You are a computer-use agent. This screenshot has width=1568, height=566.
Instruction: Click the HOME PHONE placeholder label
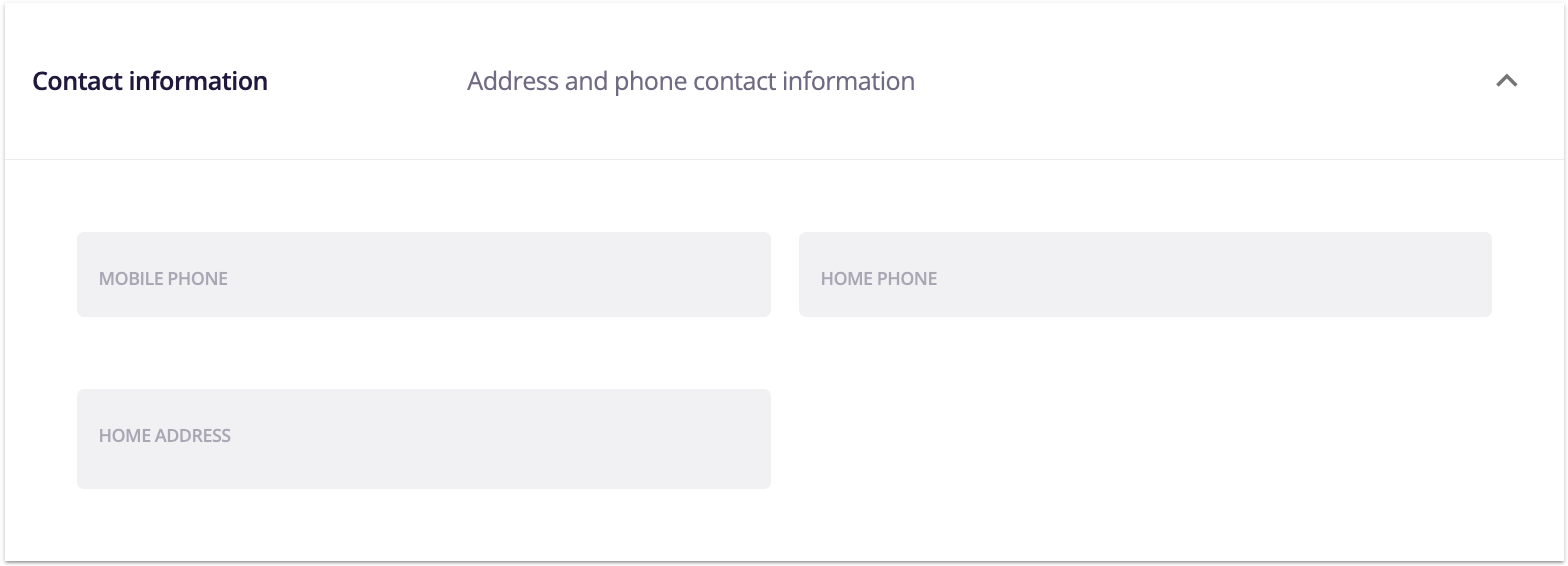coord(878,279)
